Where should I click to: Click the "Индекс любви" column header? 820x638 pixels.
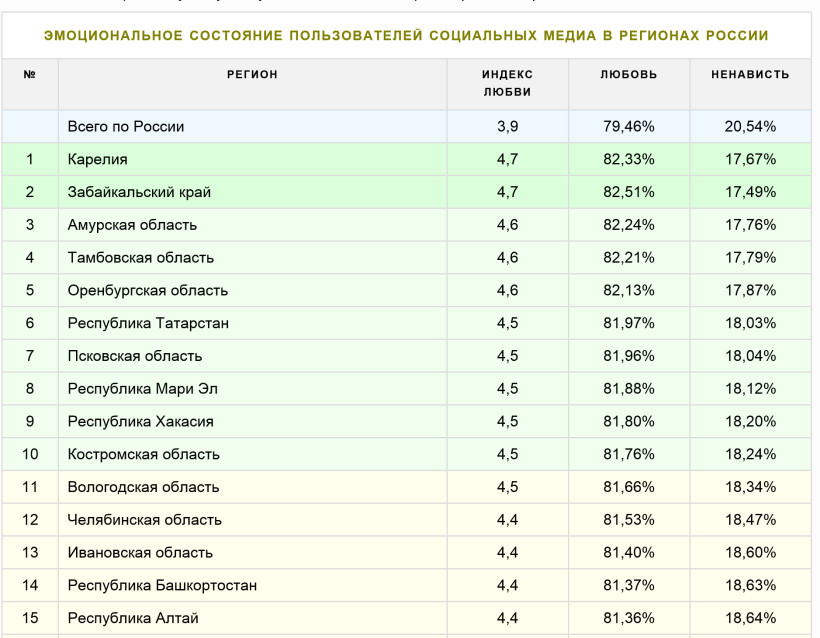coord(507,83)
